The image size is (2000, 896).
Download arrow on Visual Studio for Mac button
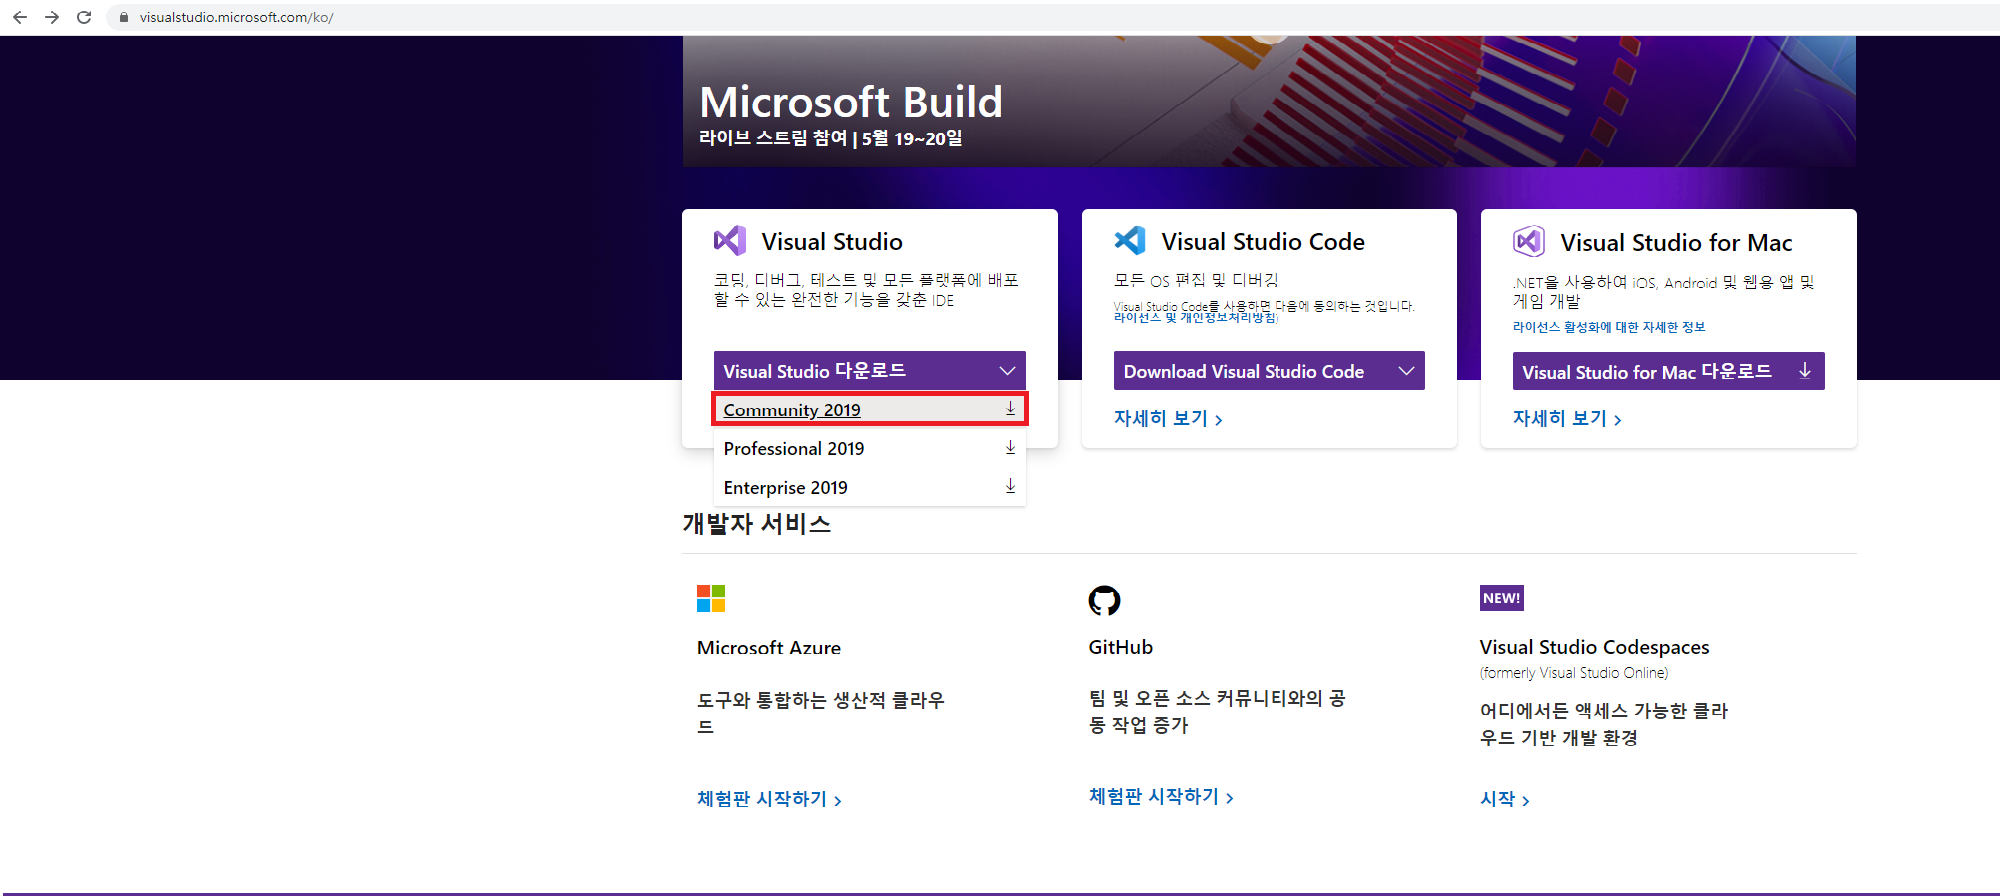(1805, 371)
